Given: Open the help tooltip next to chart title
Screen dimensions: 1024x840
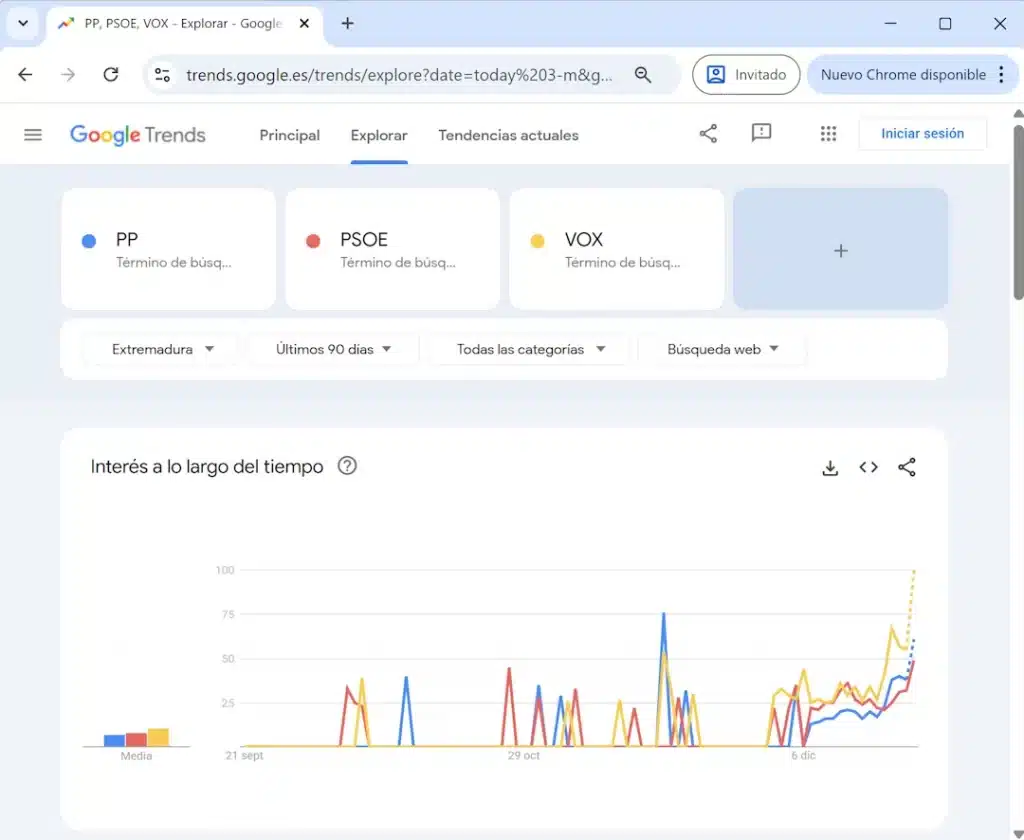Looking at the screenshot, I should pyautogui.click(x=347, y=465).
